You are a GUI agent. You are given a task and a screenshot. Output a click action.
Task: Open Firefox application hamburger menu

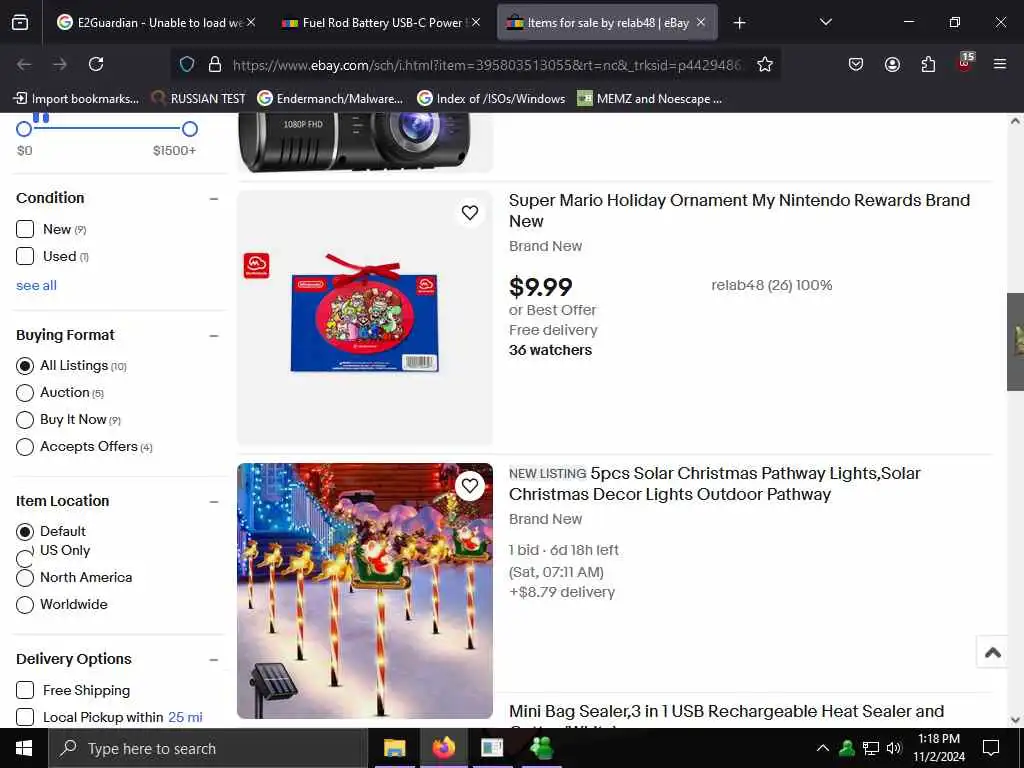[x=1000, y=64]
